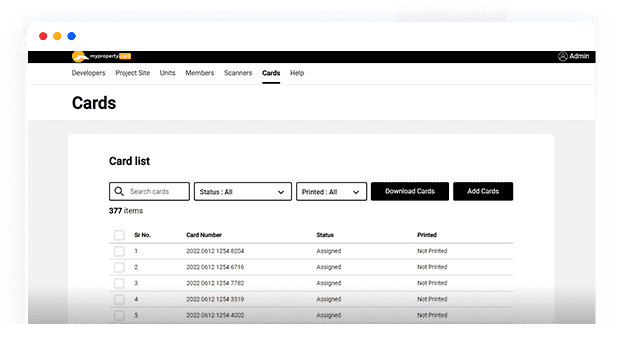Screen dimensions: 624x361
Task: Click the Printed column header
Action: (427, 235)
